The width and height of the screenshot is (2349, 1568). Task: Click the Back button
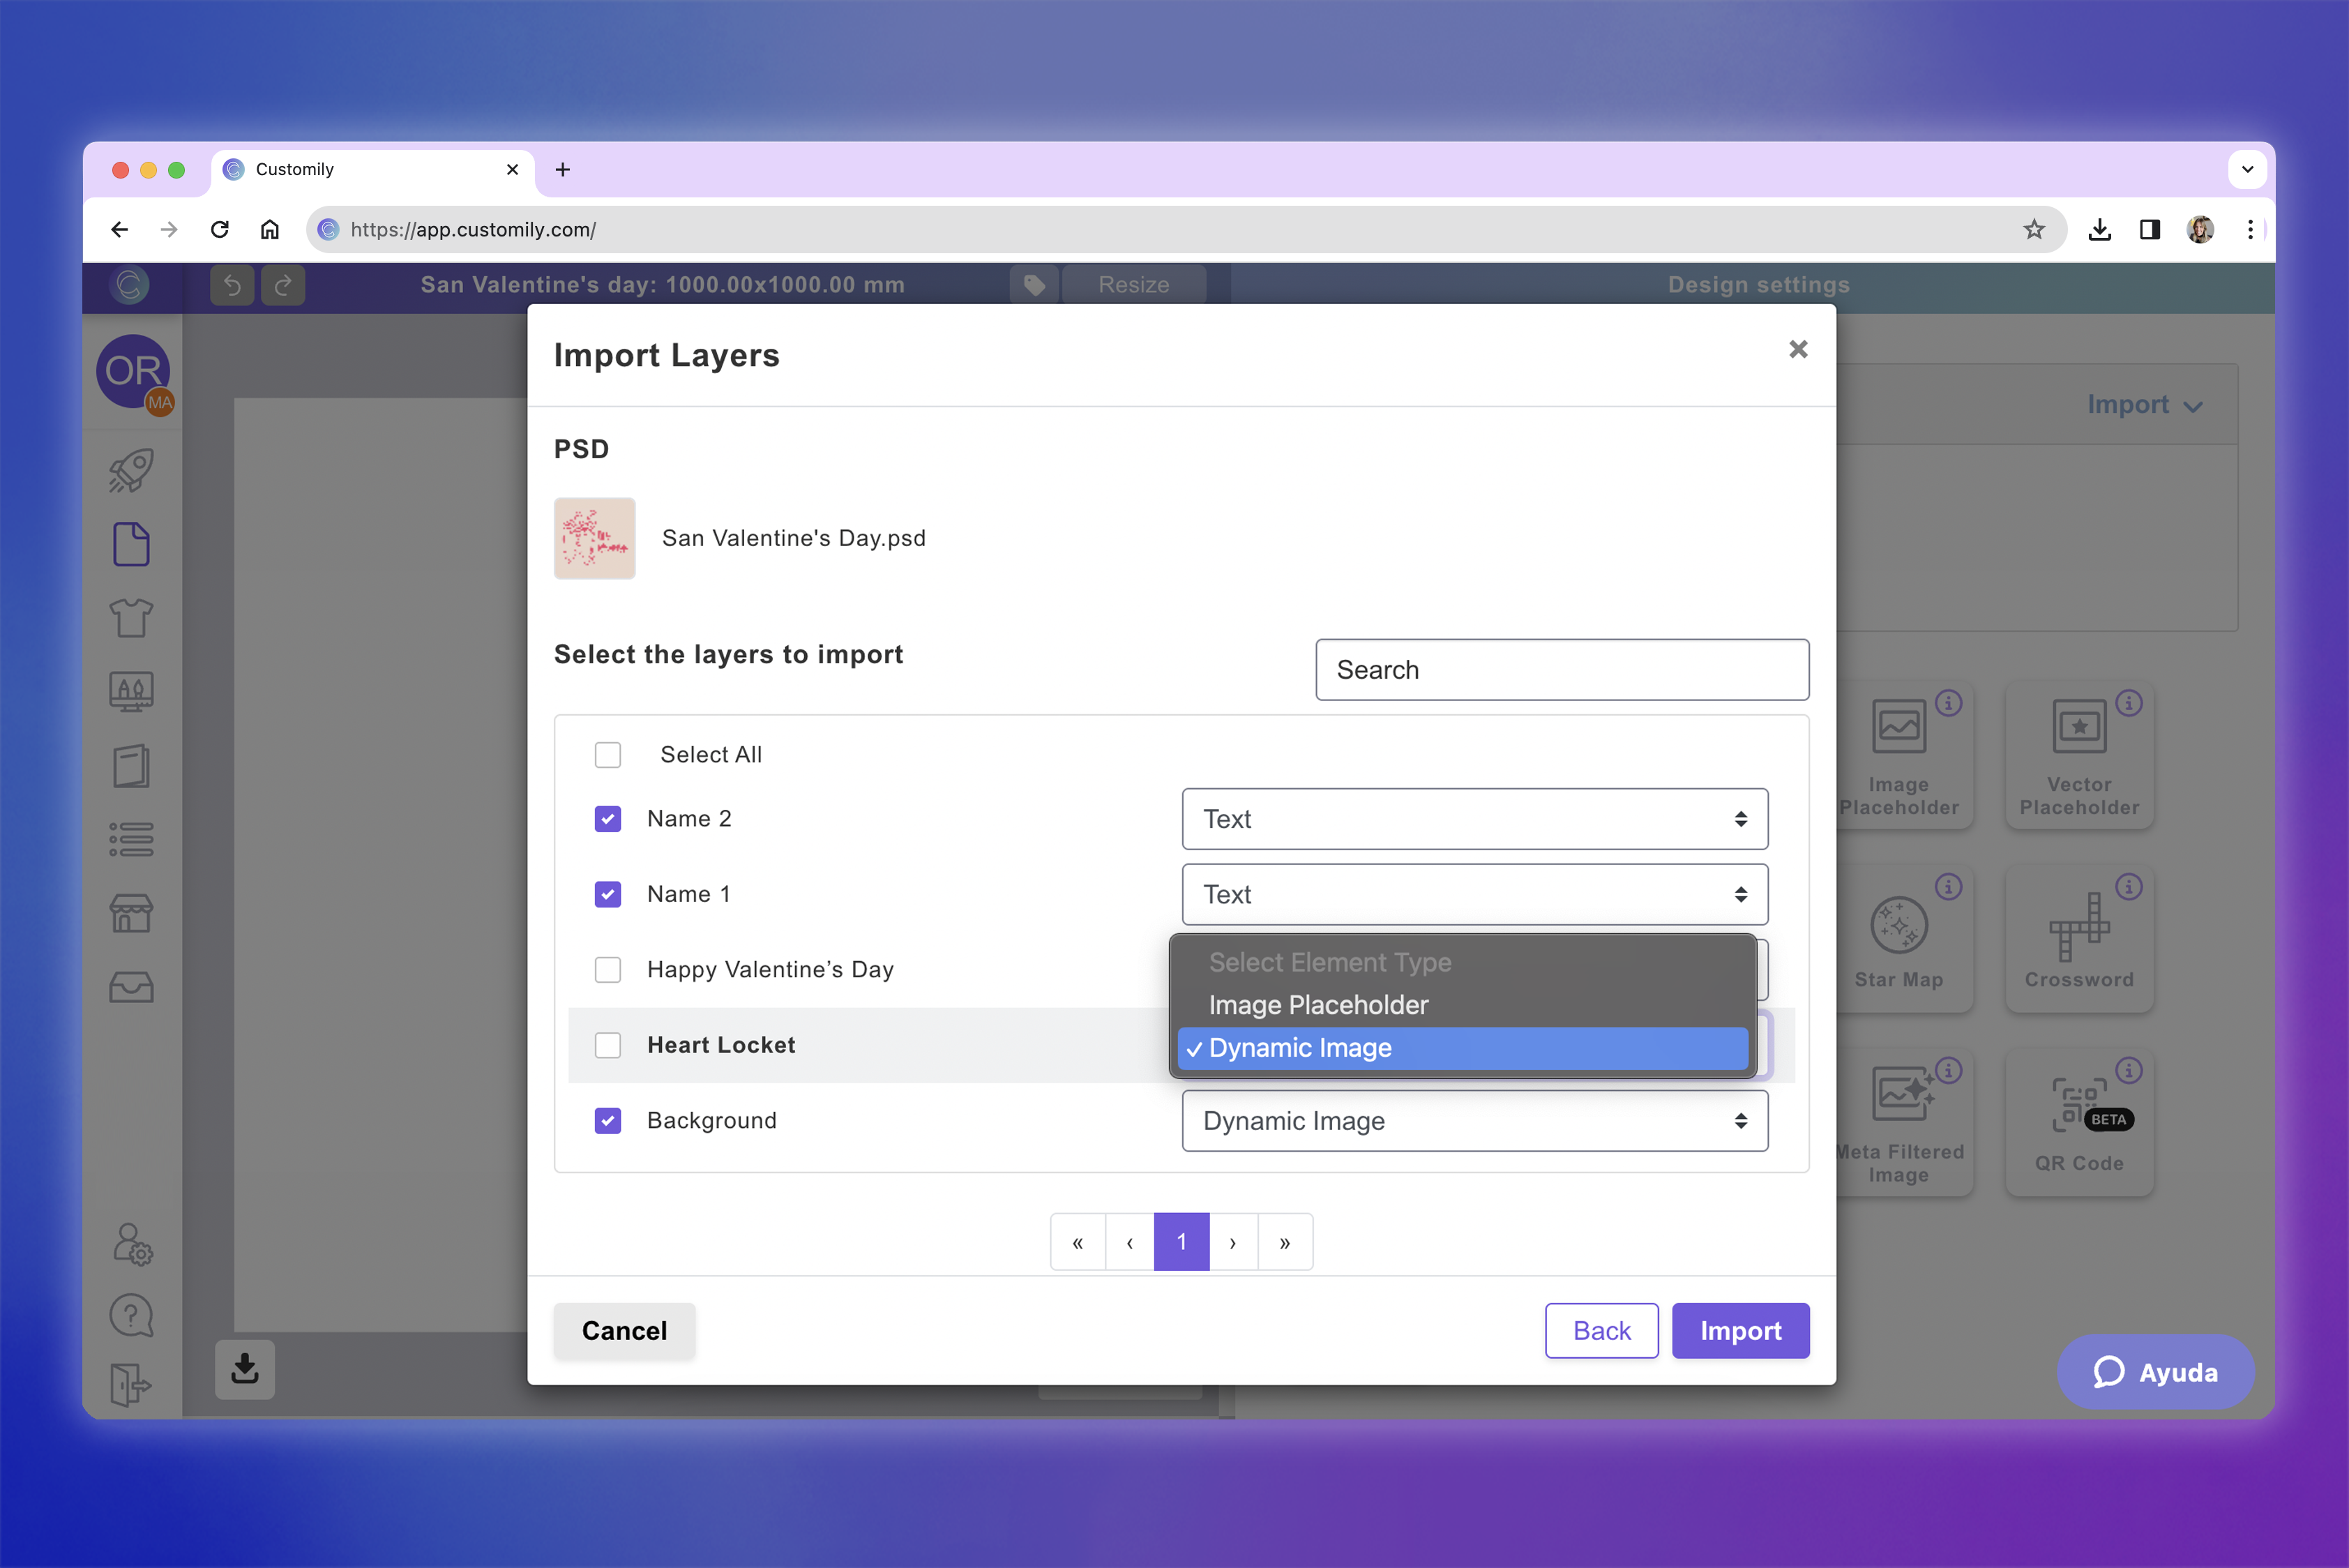1601,1330
